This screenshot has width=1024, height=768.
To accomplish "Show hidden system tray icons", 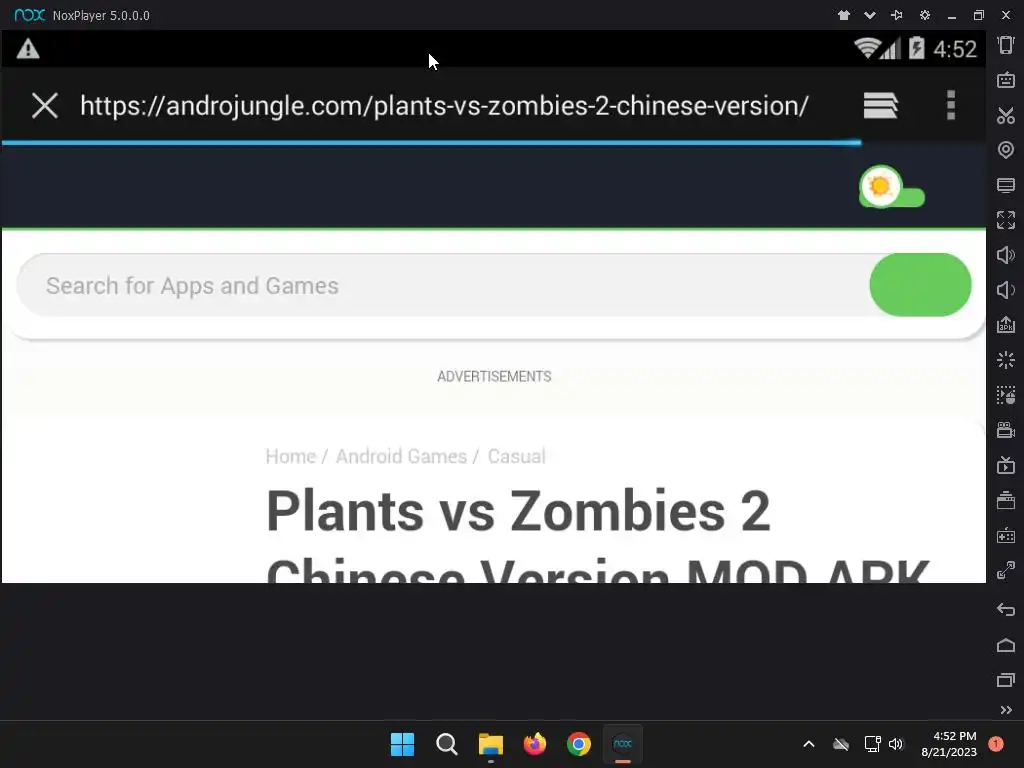I will 808,744.
